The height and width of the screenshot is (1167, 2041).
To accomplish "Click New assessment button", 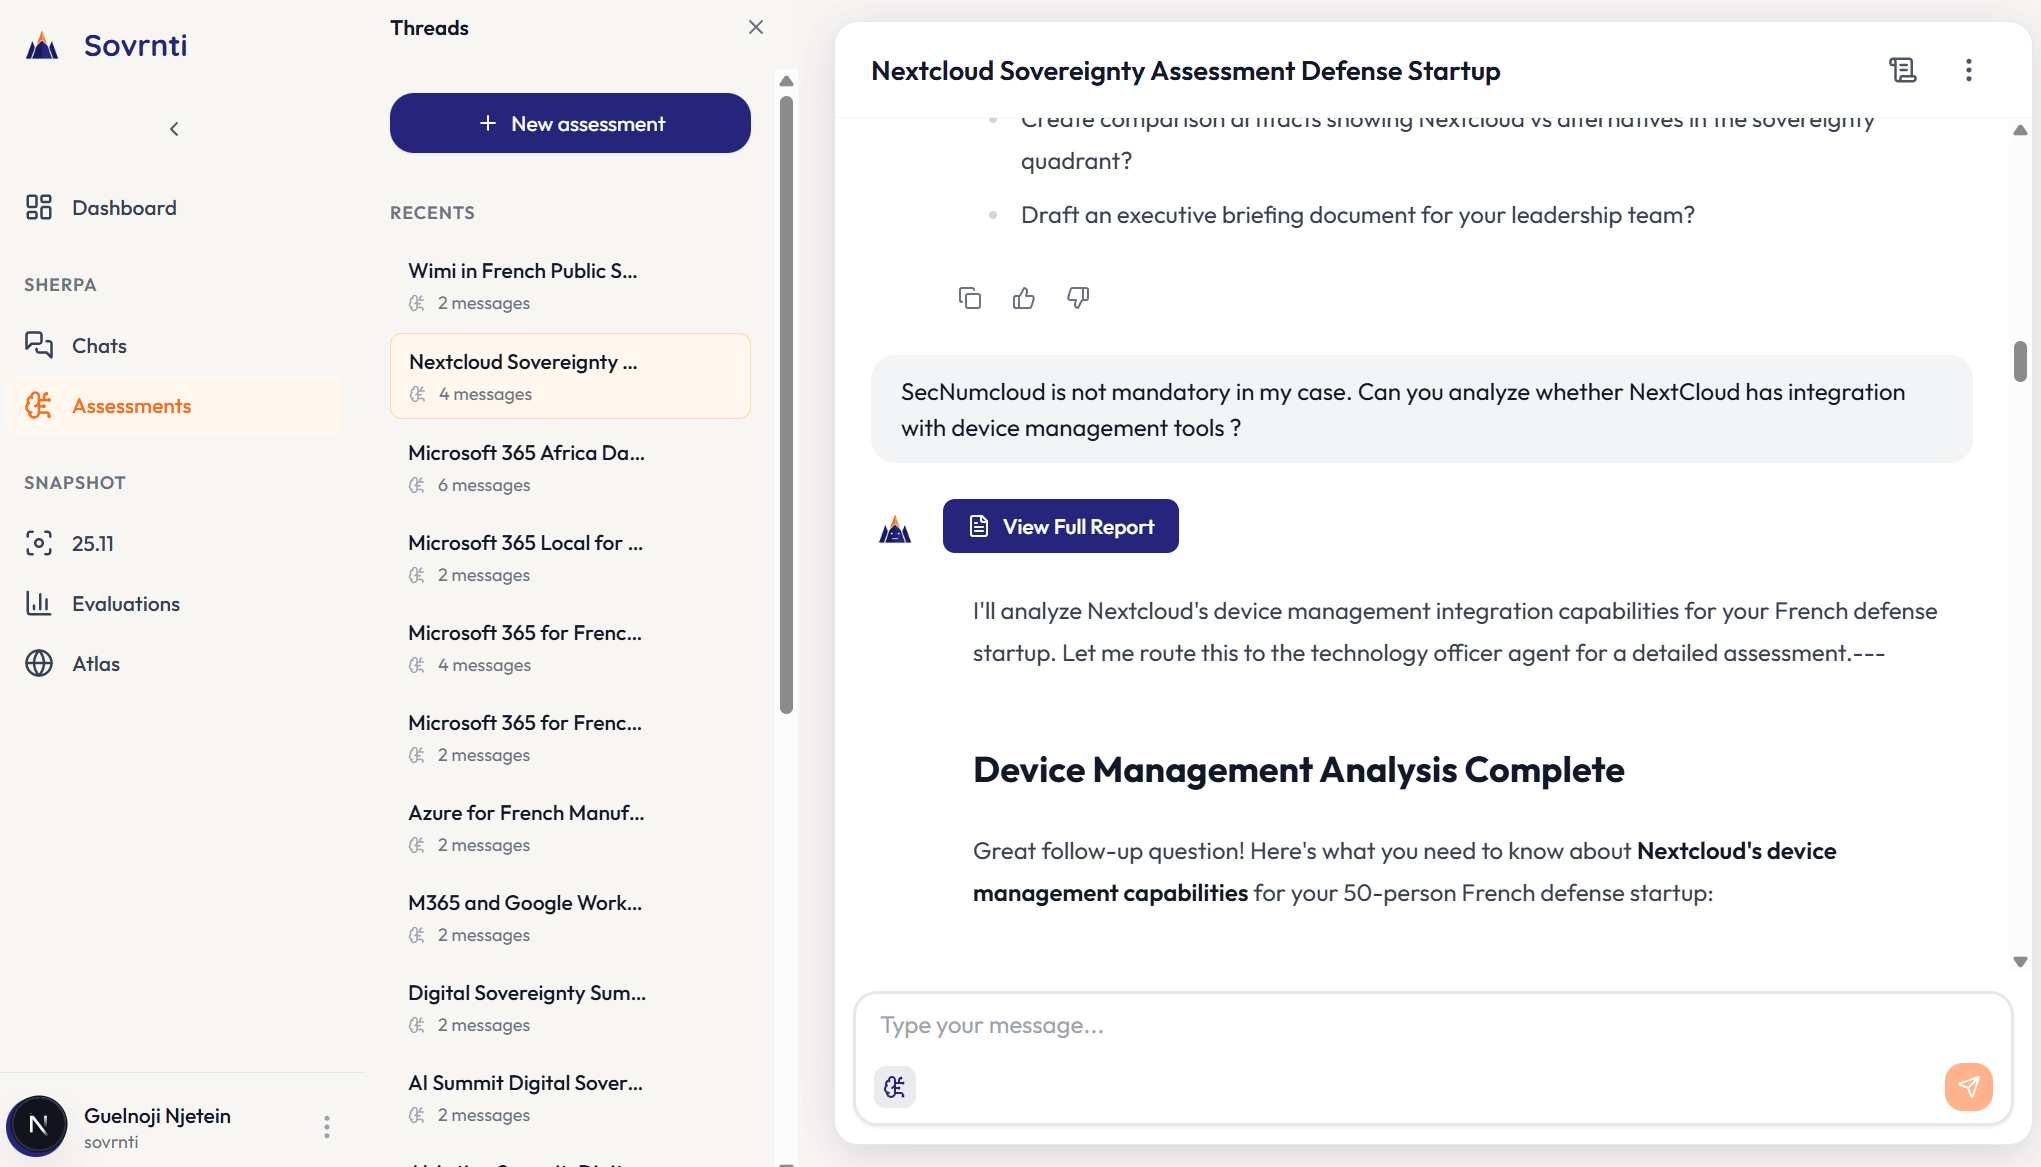I will pos(570,124).
